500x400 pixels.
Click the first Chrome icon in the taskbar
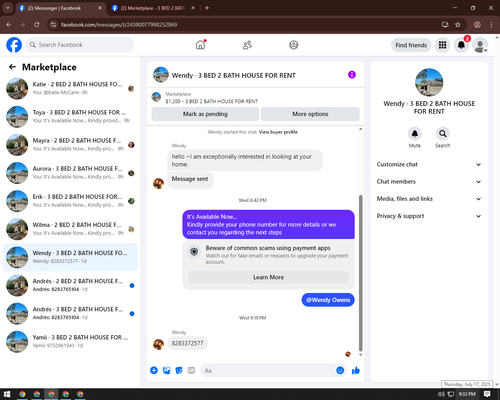click(22, 394)
